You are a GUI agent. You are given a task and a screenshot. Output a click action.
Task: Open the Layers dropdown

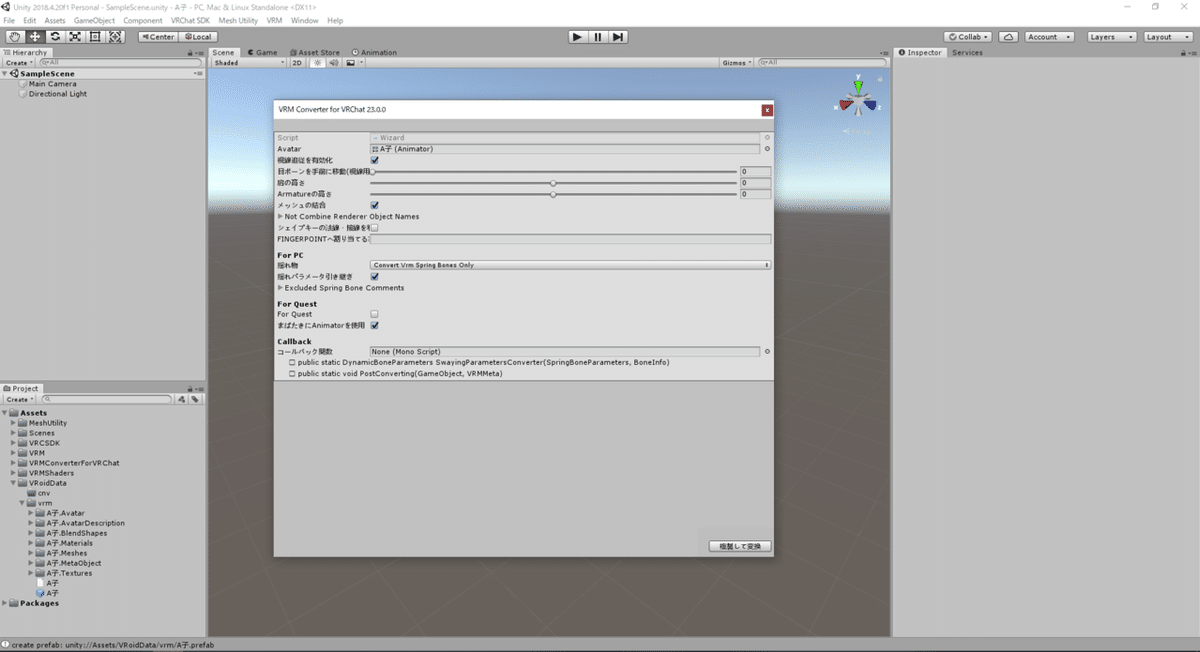(x=1111, y=36)
